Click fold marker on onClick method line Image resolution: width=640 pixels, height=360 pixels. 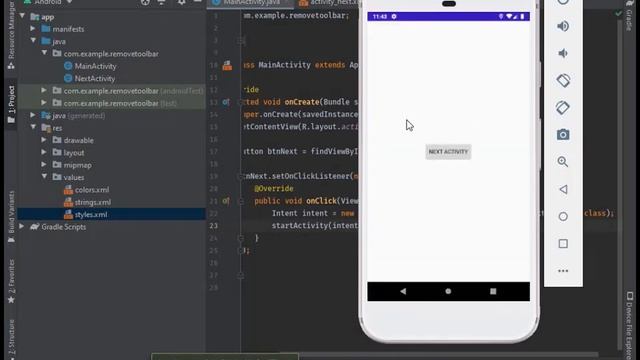240,201
